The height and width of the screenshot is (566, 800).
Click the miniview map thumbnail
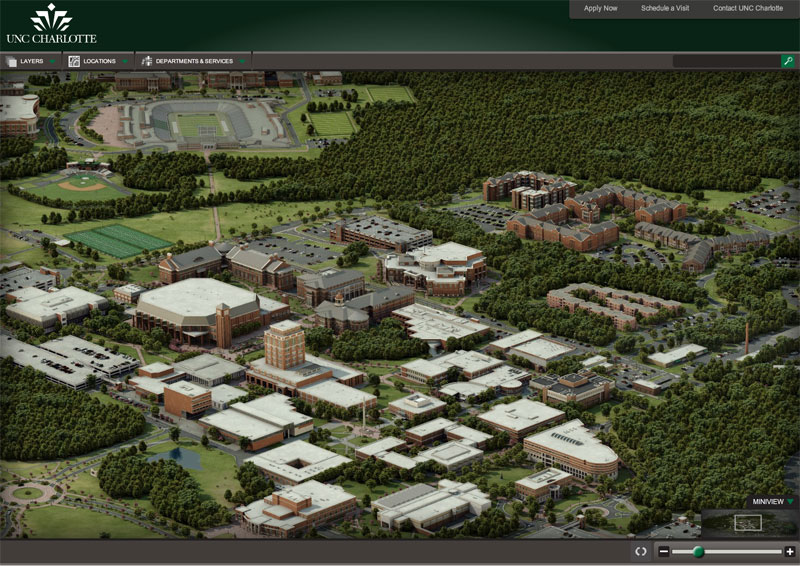pyautogui.click(x=748, y=523)
